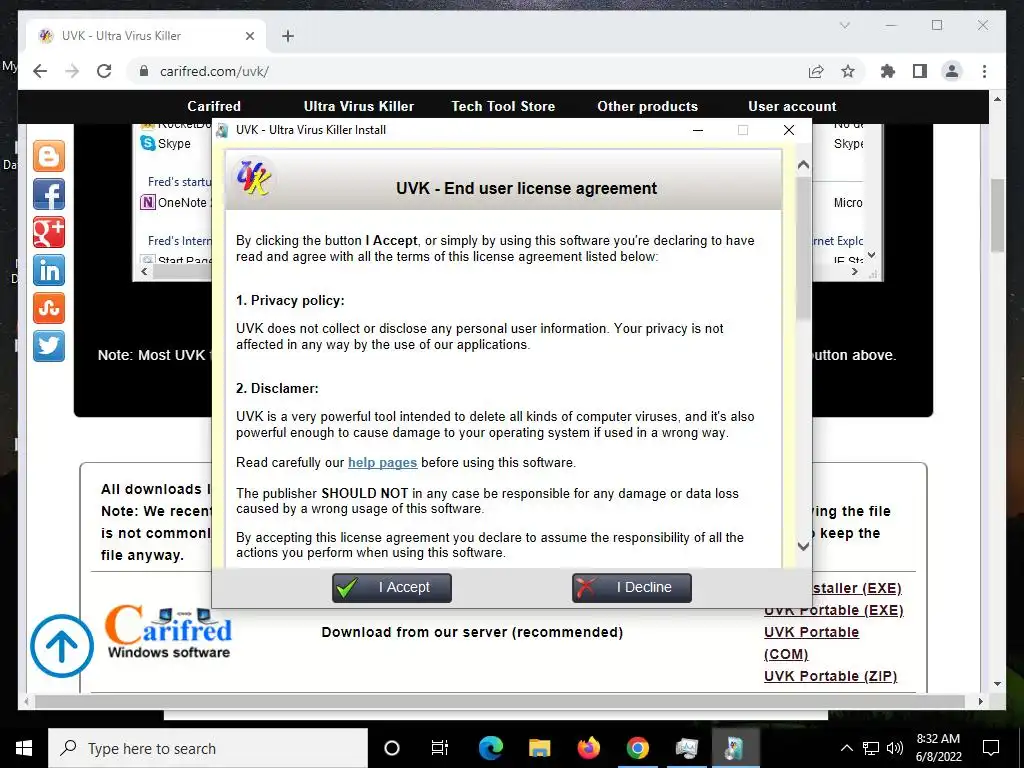Open the Cortana circle on taskbar
The image size is (1024, 768).
pyautogui.click(x=392, y=748)
